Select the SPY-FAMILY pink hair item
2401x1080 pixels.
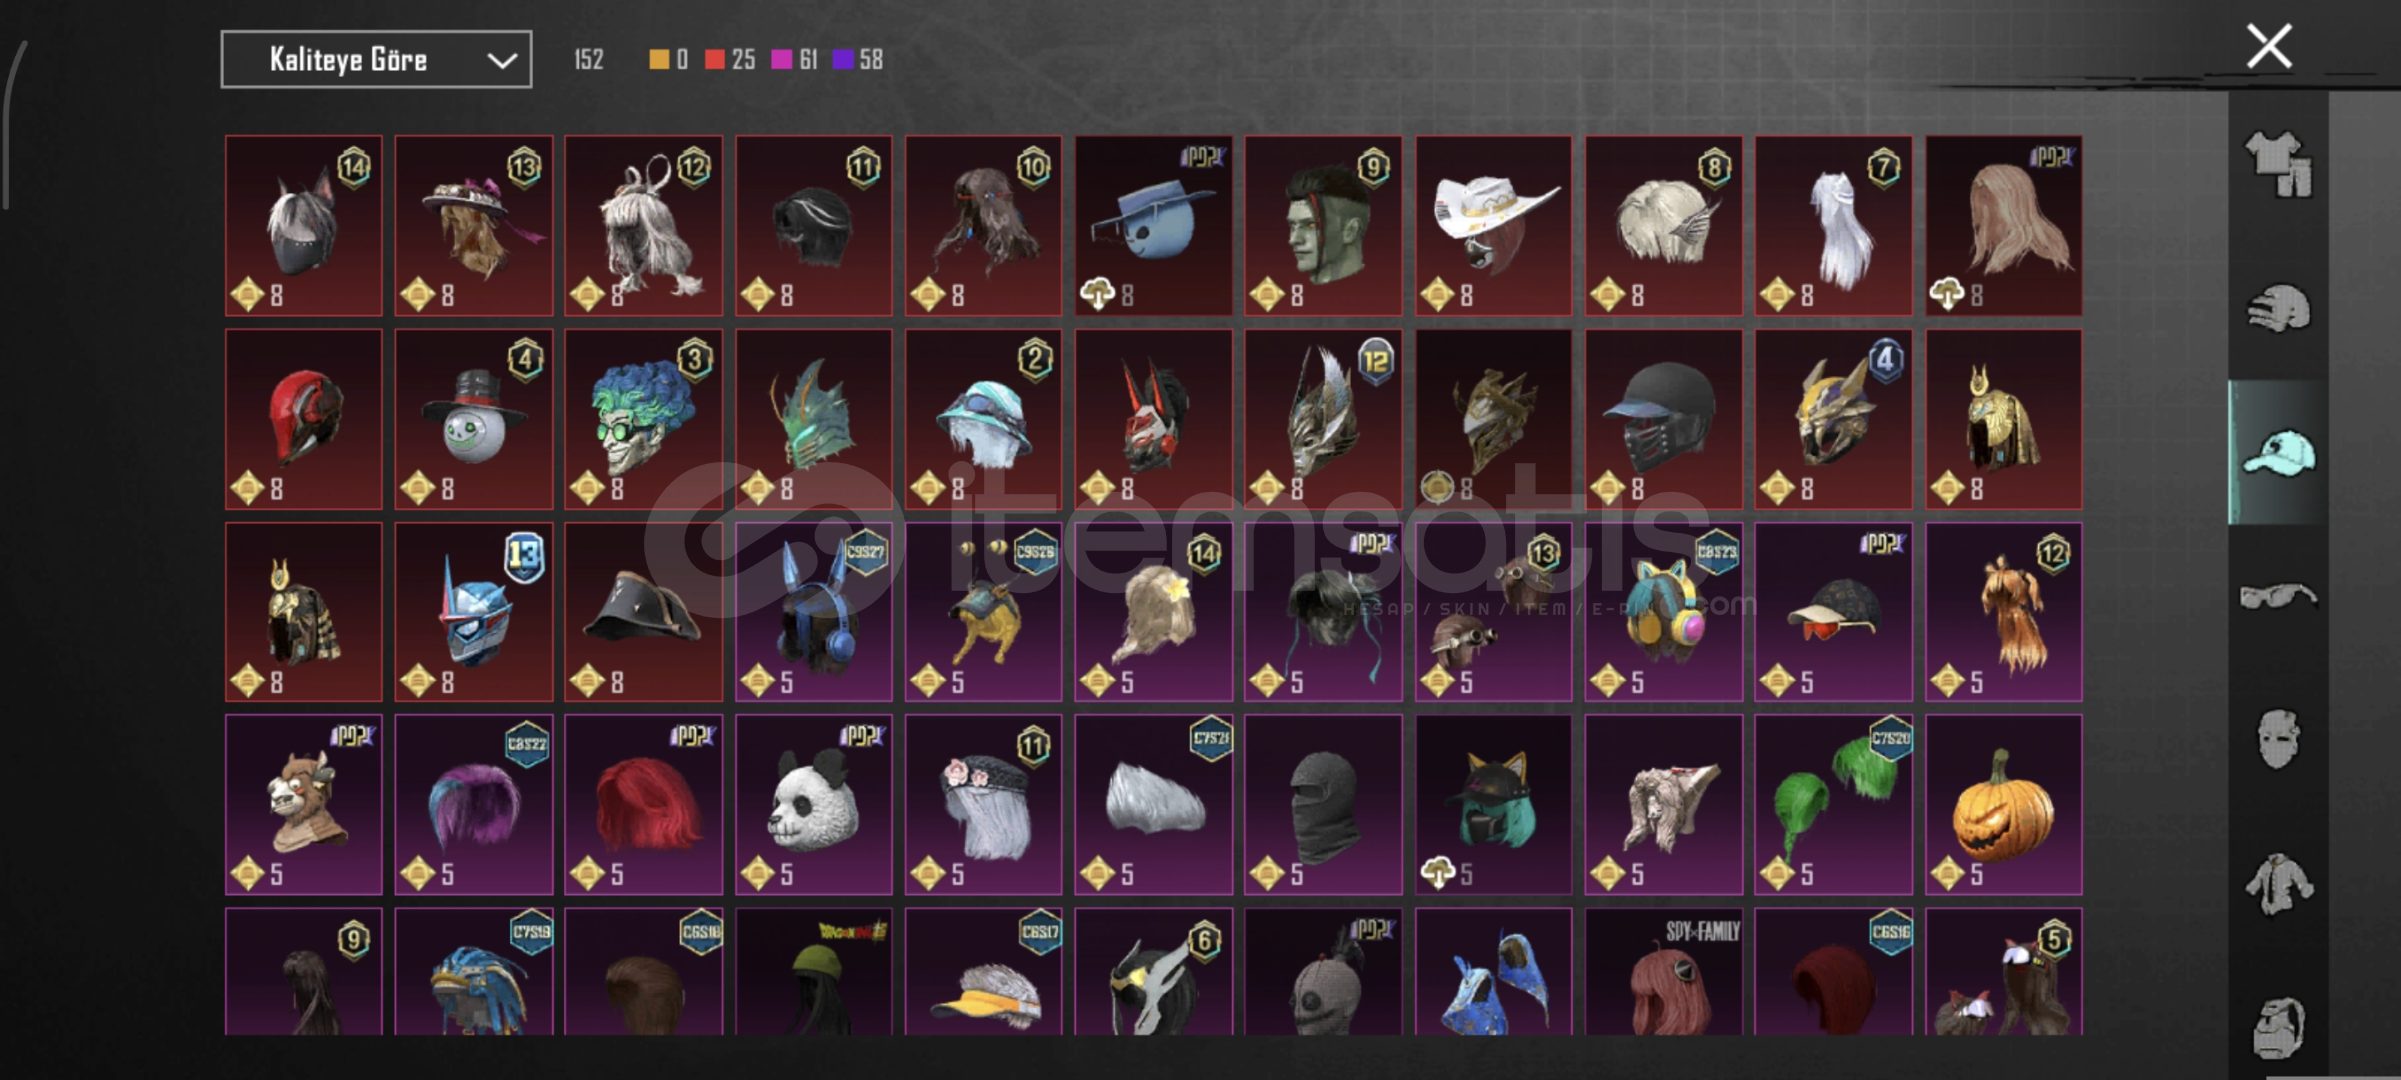click(1664, 971)
